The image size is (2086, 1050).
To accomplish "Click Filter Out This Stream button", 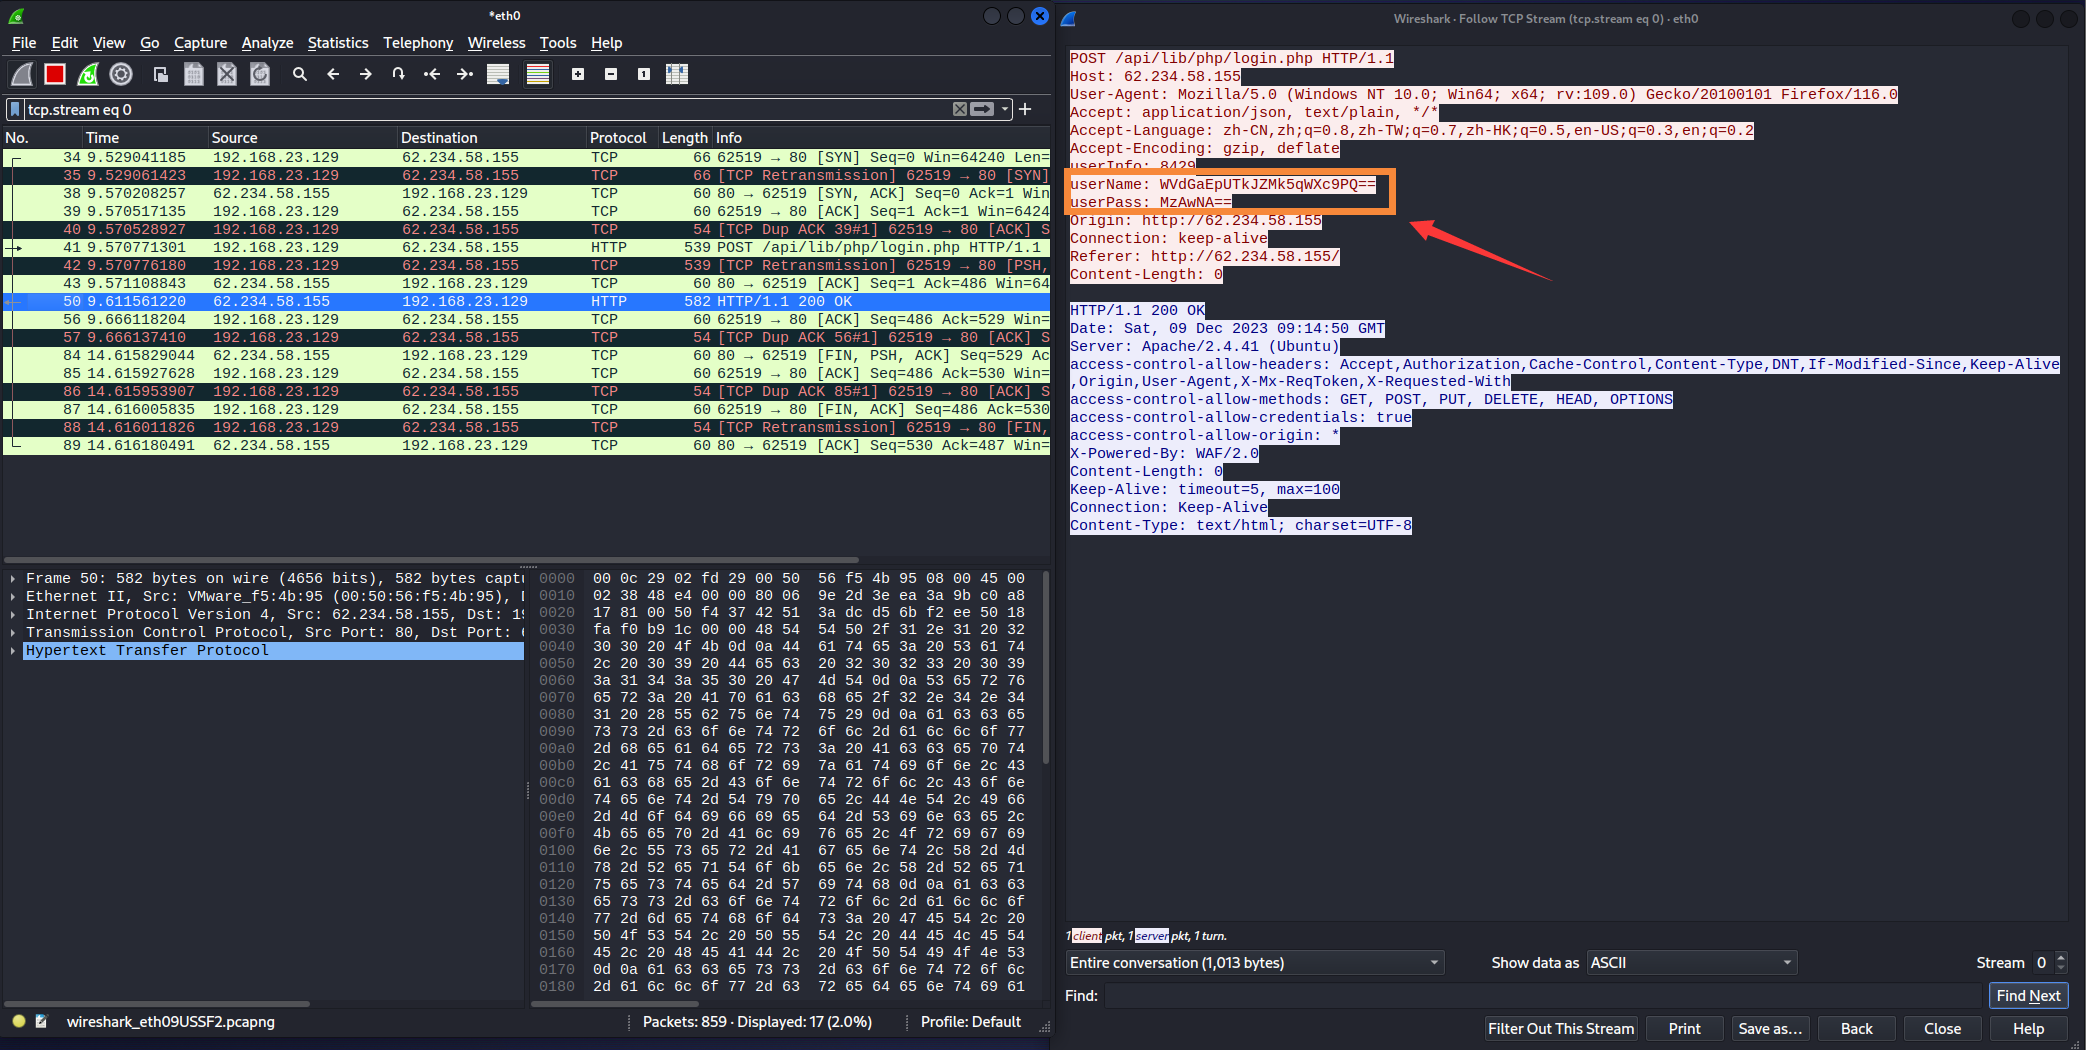I will 1561,1029.
